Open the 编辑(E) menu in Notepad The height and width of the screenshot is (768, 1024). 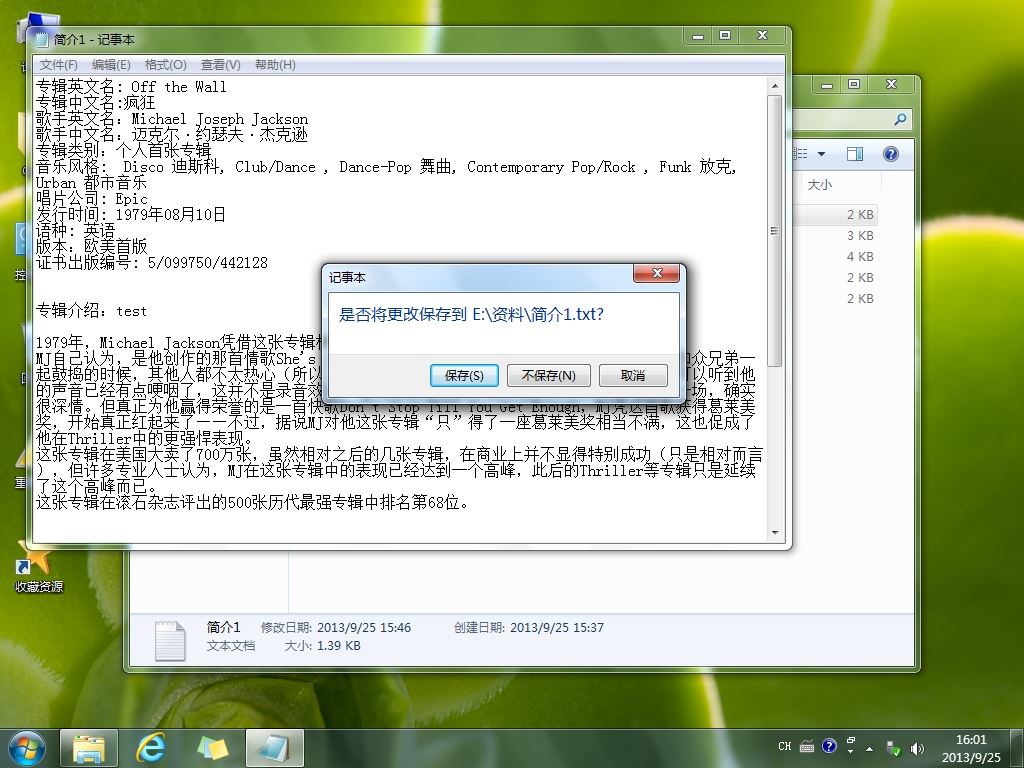pos(111,65)
